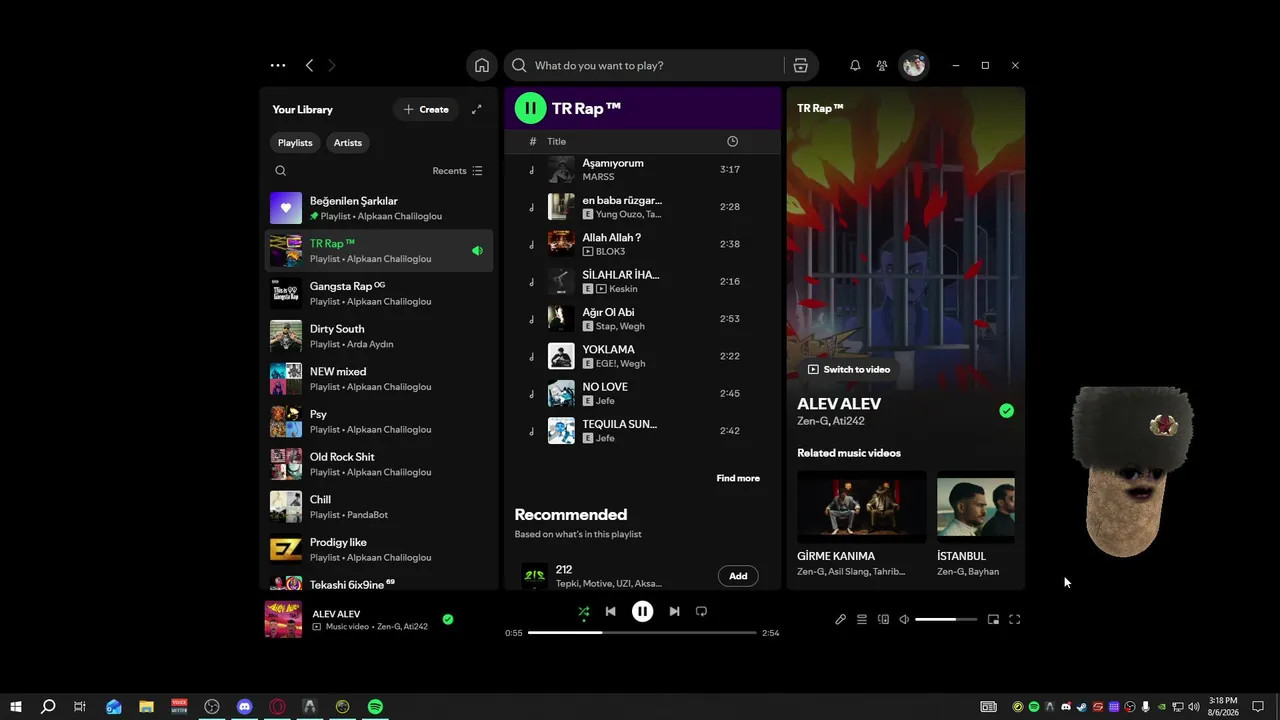Open the Browse icon in search bar
Screen dimensions: 1280x720
coord(800,66)
